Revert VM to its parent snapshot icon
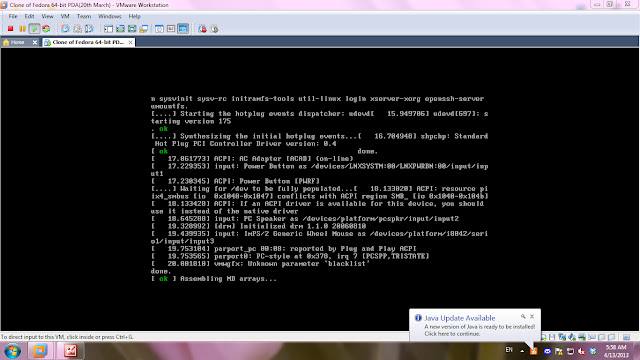This screenshot has height=360, width=640. [77, 29]
